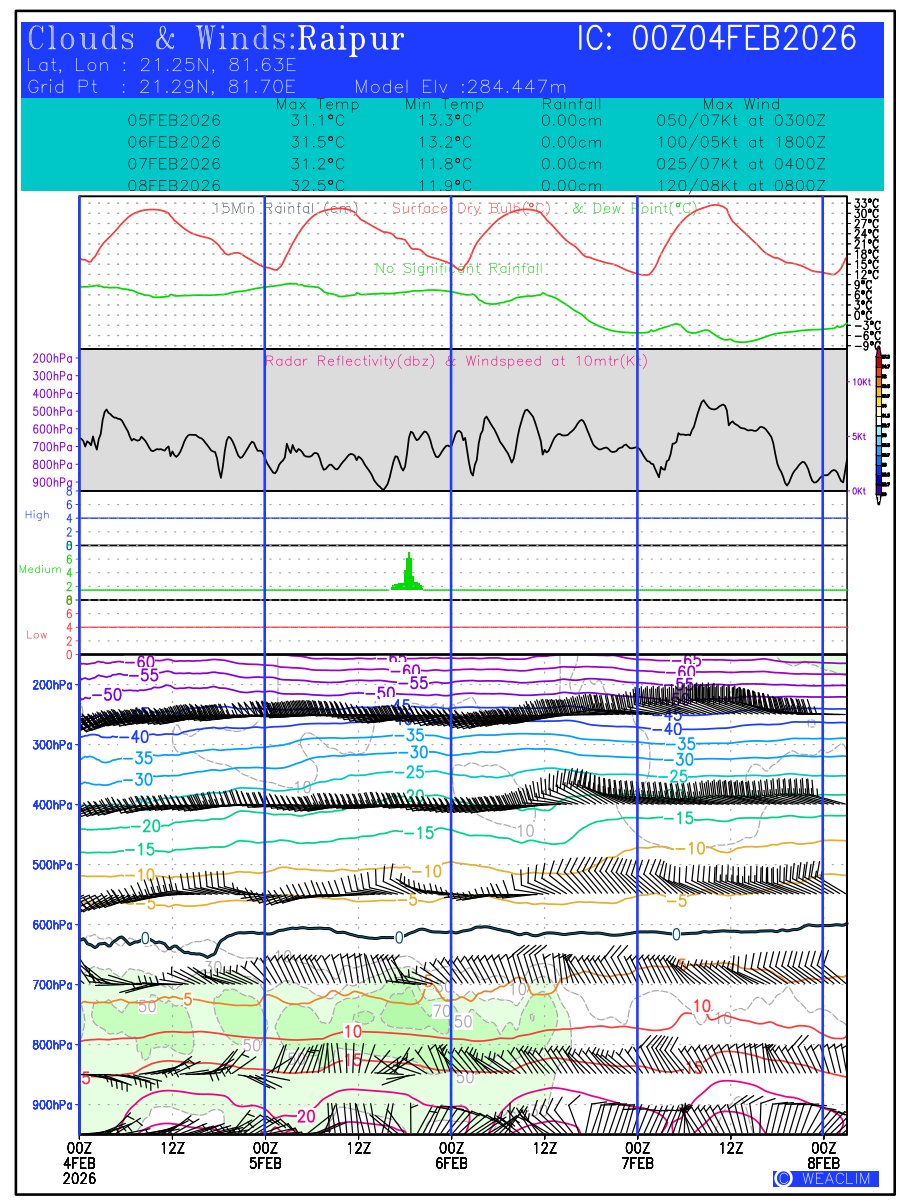This screenshot has width=900, height=1200.
Task: Select the 00Z 7FEB time axis label
Action: coord(638,1155)
